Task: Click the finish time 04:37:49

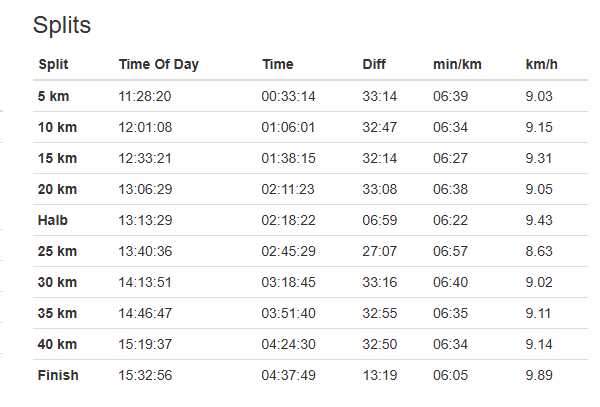Action: tap(288, 376)
